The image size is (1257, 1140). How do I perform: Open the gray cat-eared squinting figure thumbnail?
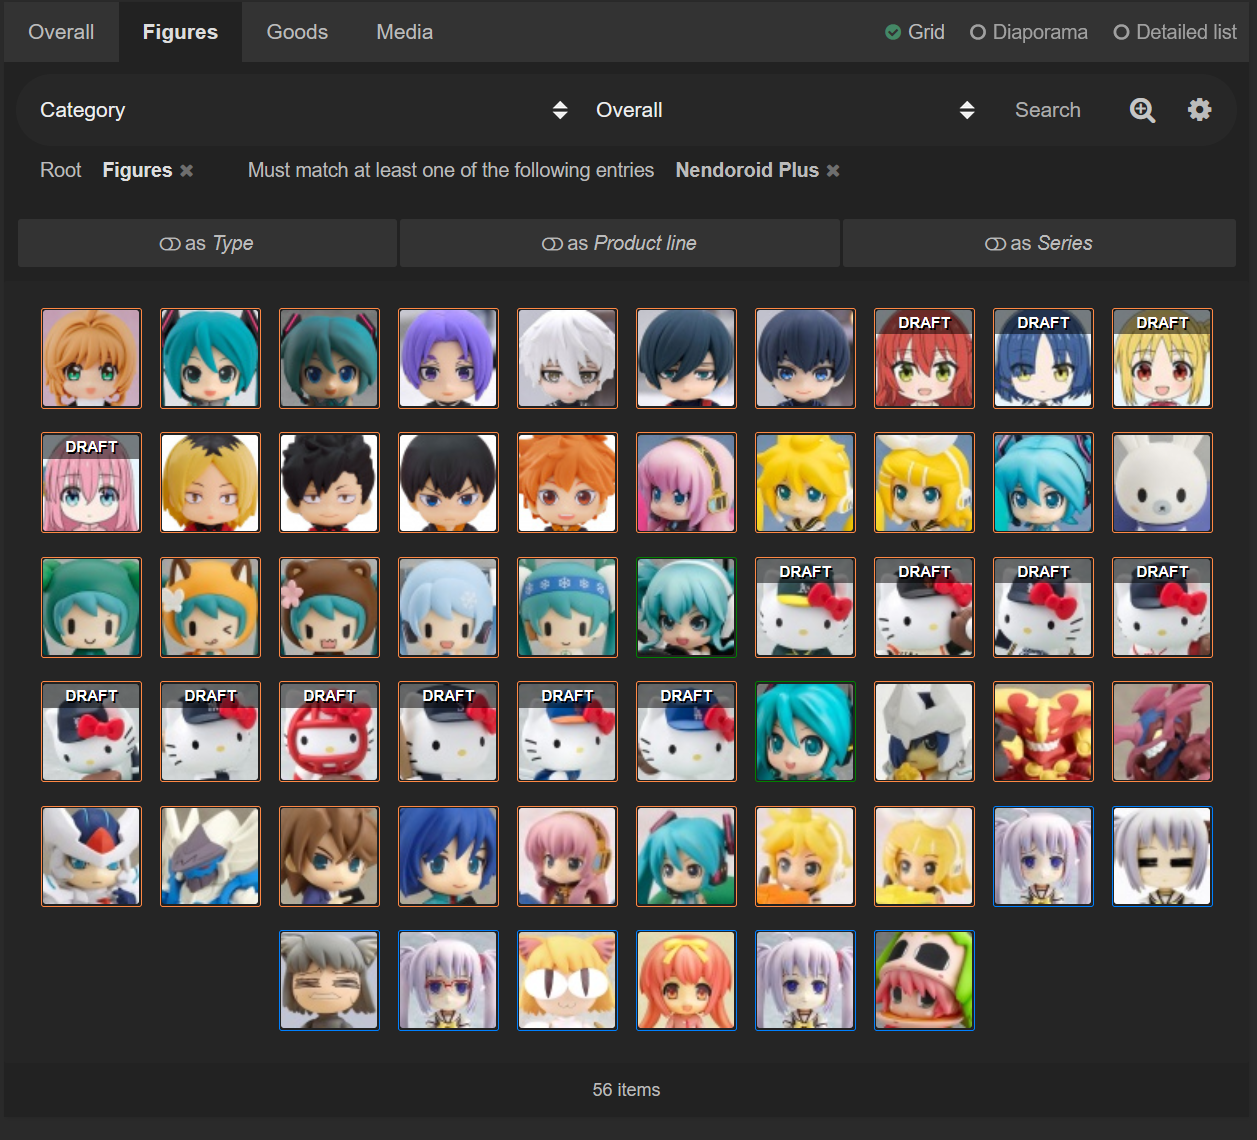click(329, 980)
